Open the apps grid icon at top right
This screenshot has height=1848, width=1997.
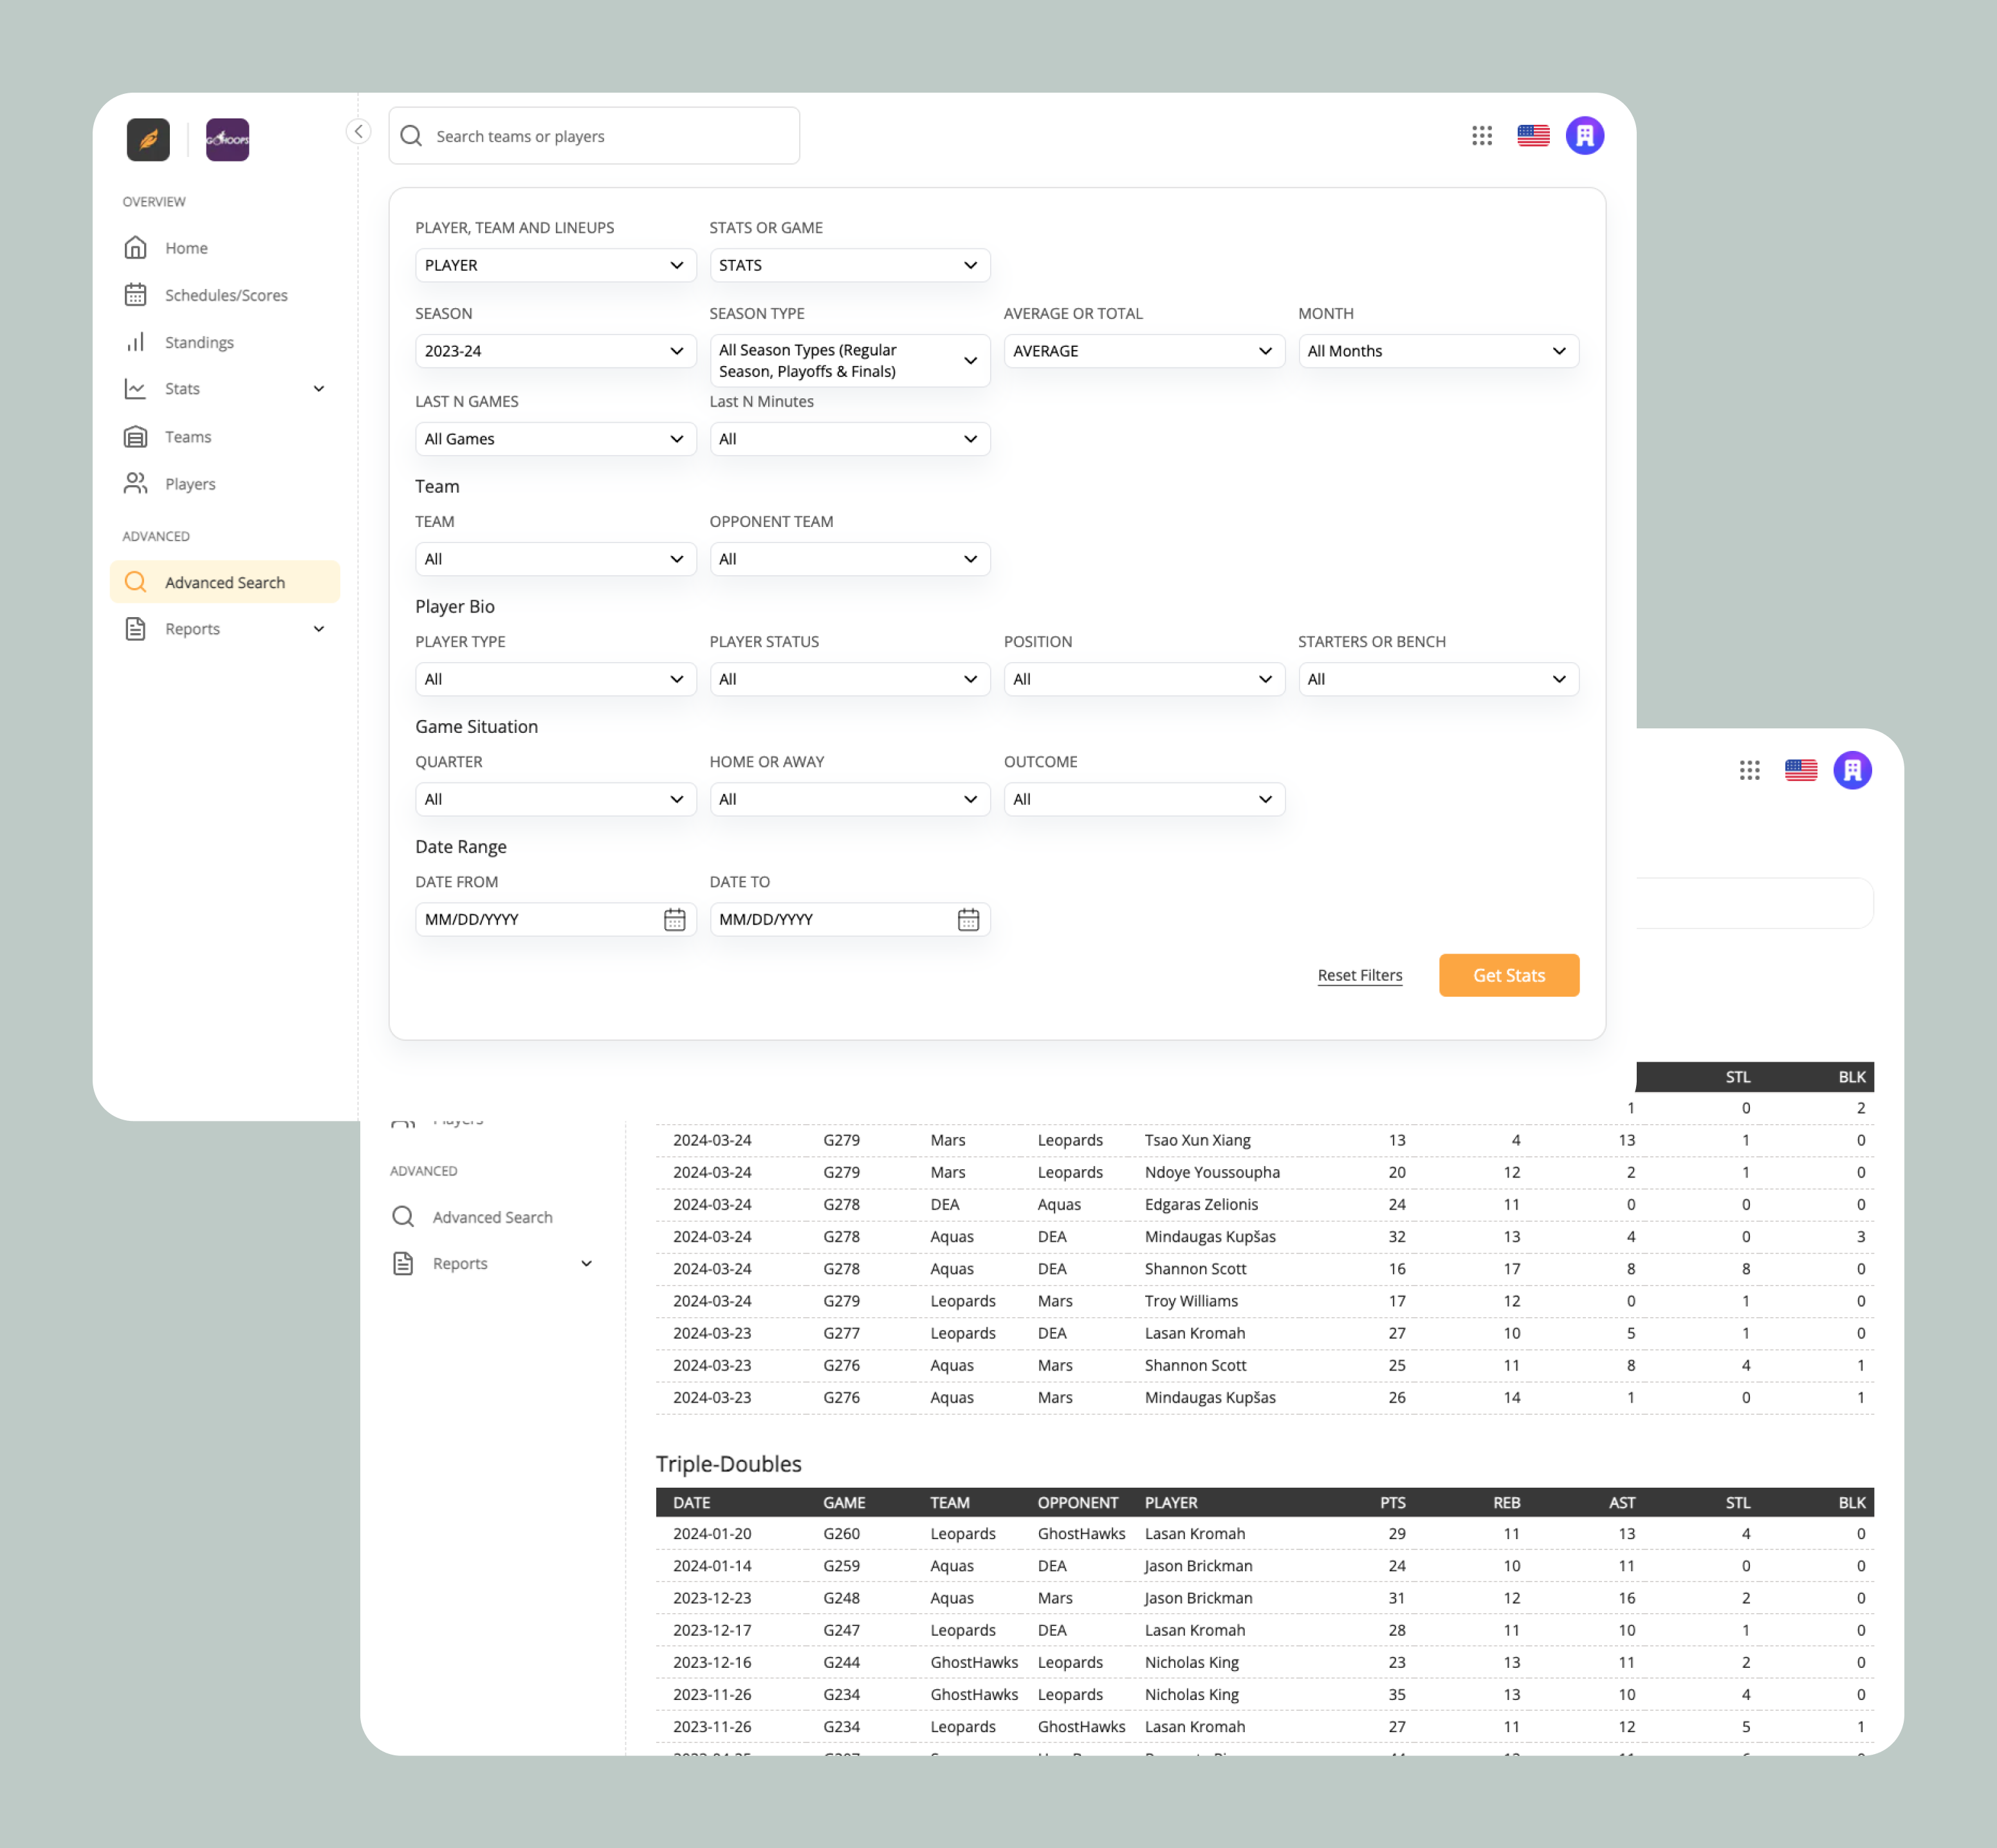pyautogui.click(x=1482, y=135)
